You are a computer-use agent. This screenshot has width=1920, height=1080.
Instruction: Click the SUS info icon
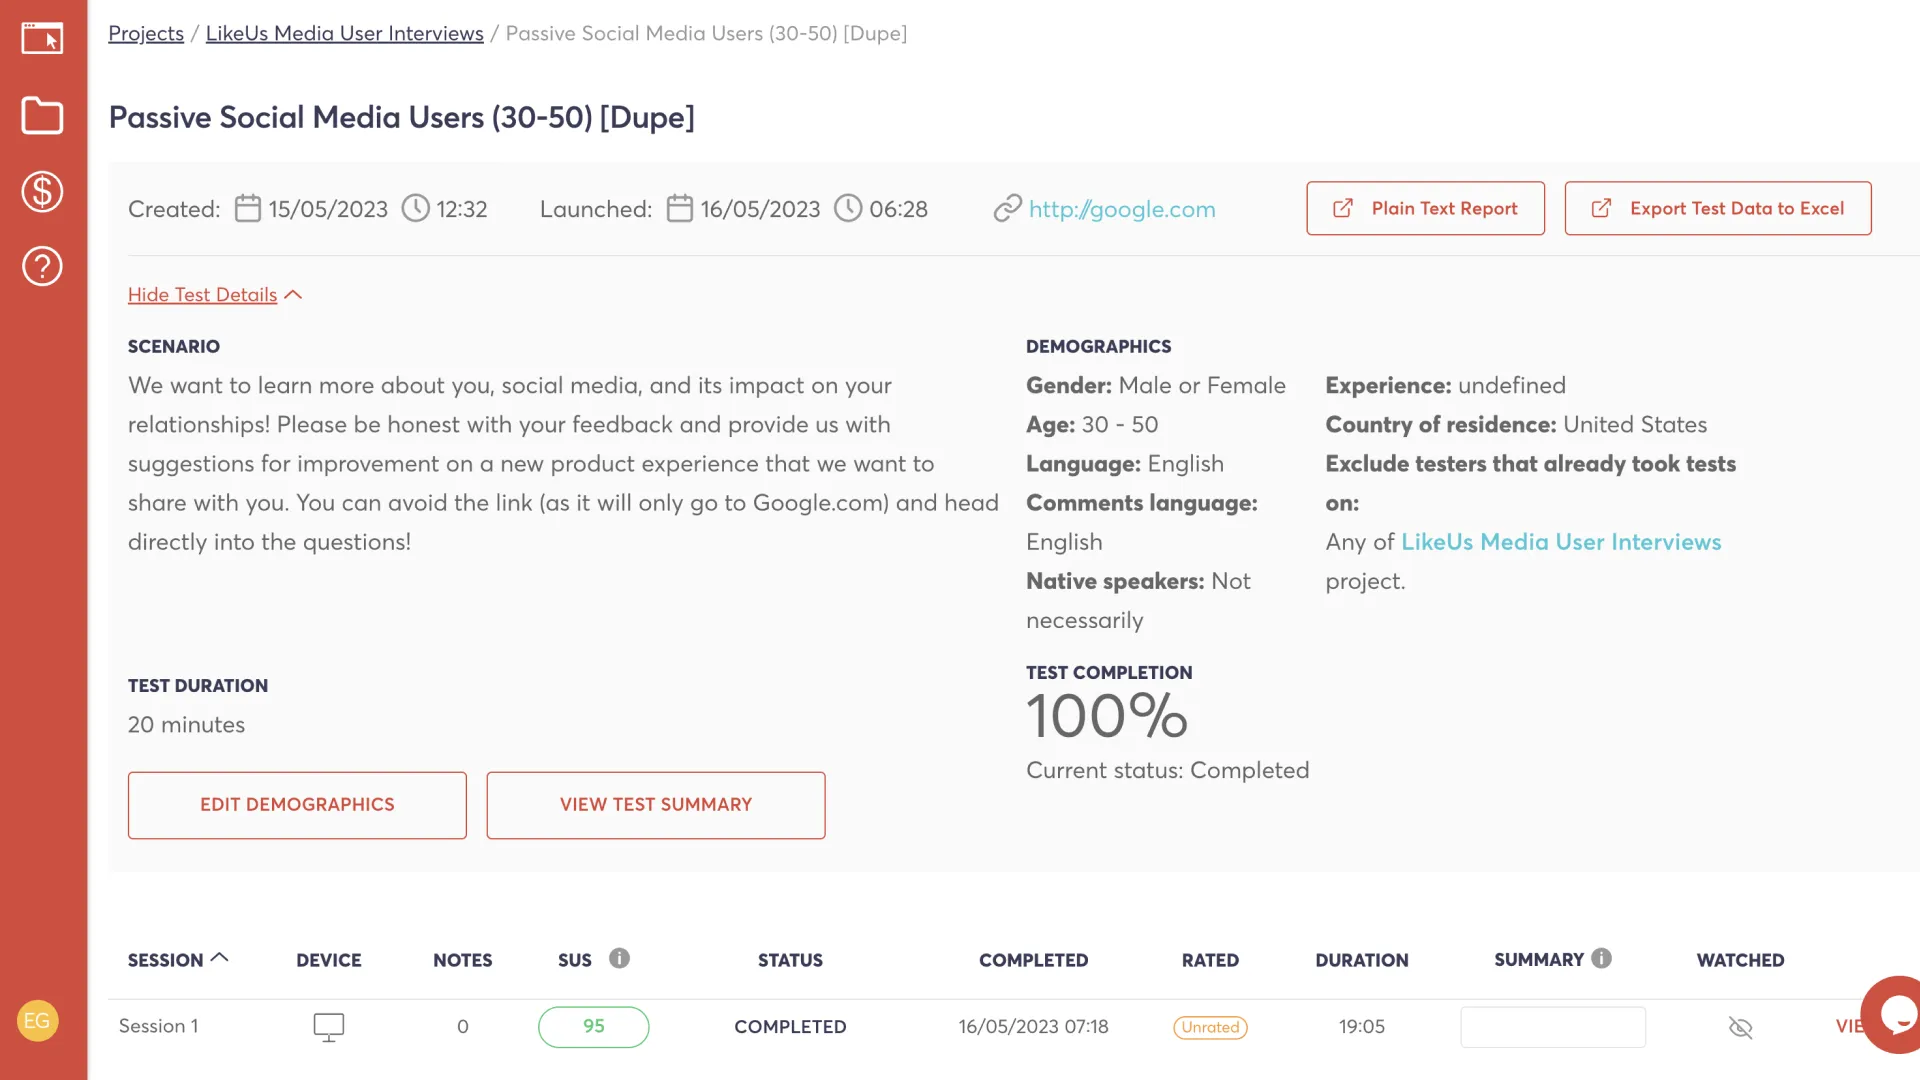click(x=620, y=958)
